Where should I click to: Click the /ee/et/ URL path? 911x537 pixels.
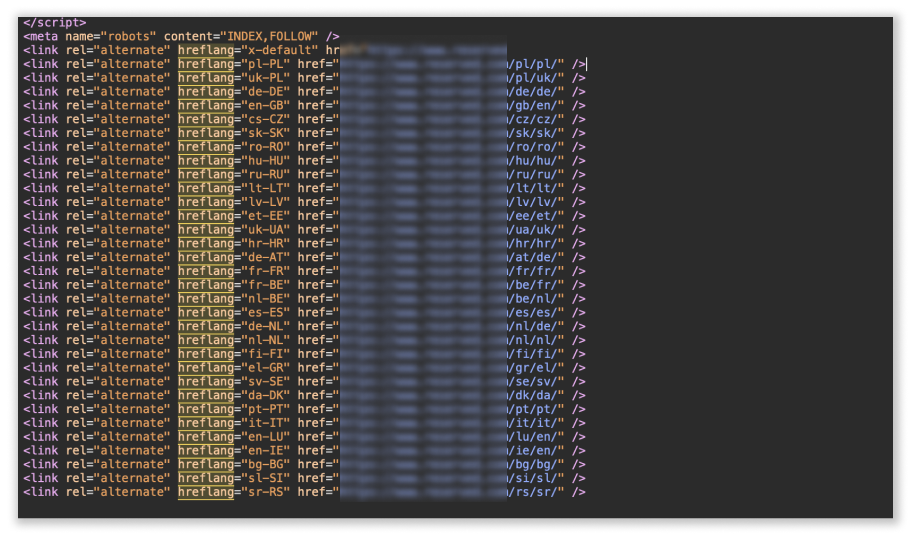(x=533, y=216)
